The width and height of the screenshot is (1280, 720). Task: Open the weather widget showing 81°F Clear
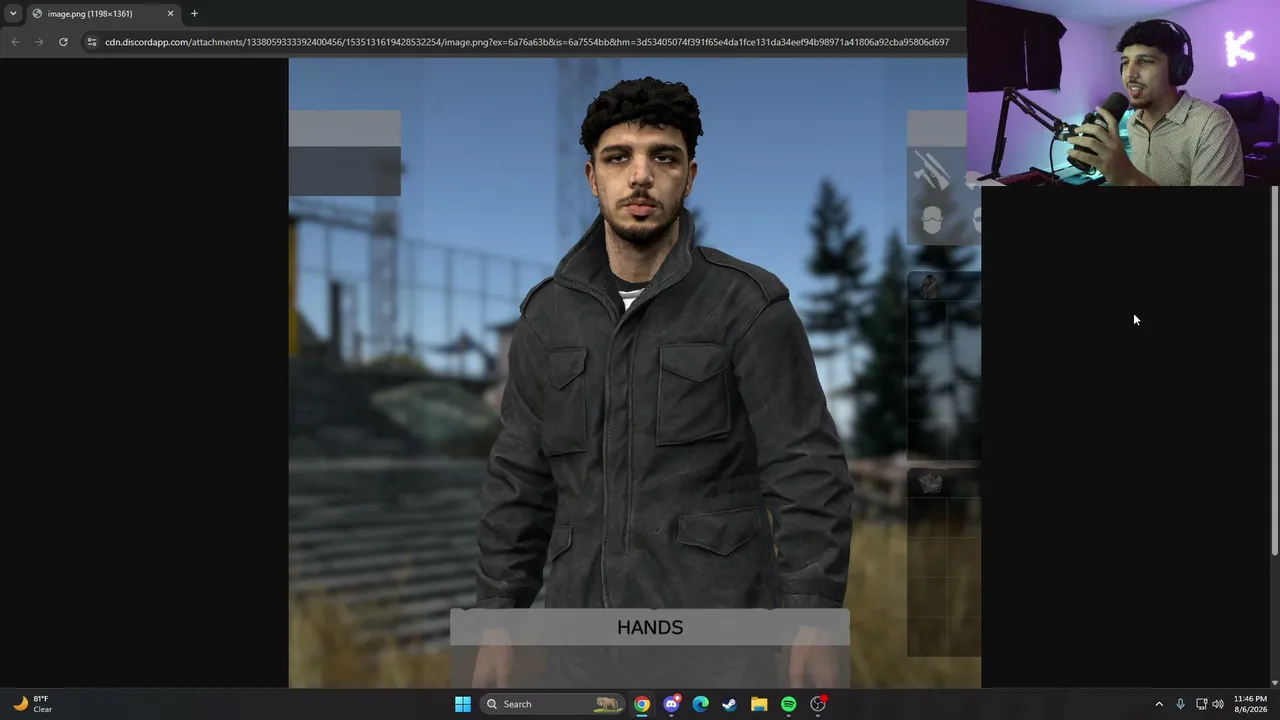tap(32, 704)
